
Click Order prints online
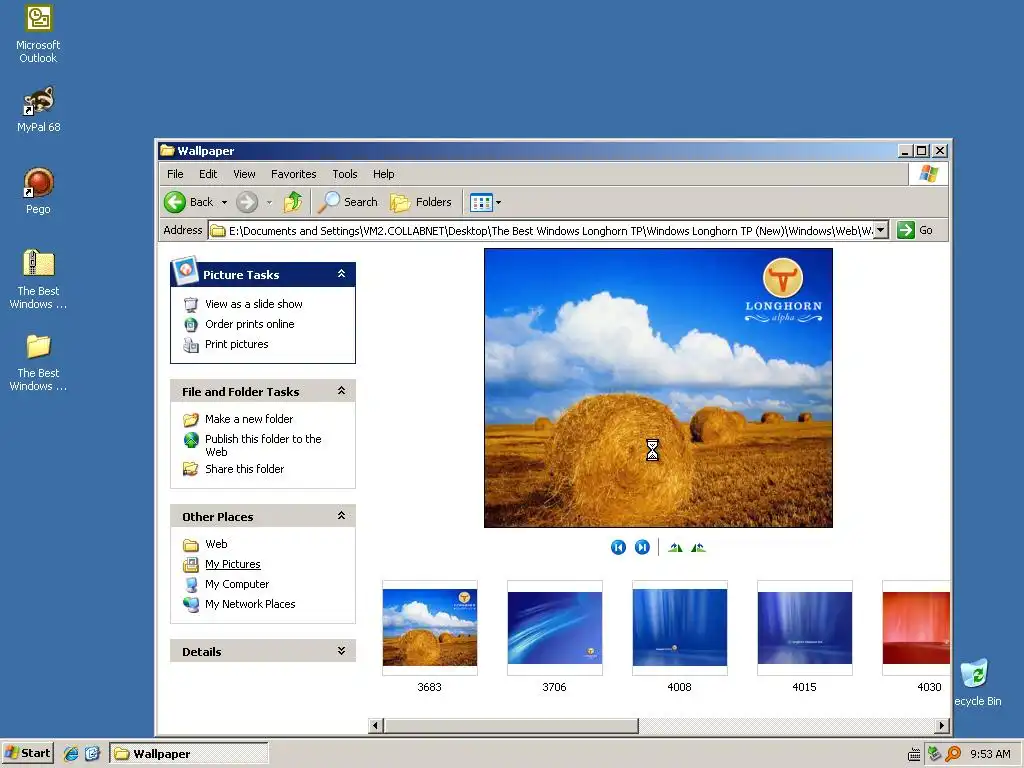[x=249, y=324]
